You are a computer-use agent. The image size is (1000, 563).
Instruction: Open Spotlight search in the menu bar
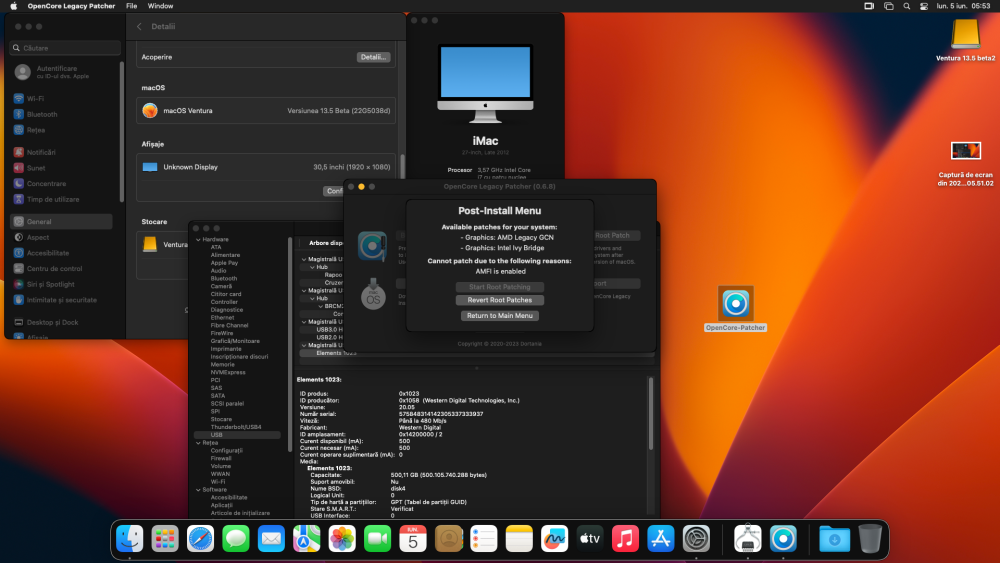pyautogui.click(x=906, y=6)
